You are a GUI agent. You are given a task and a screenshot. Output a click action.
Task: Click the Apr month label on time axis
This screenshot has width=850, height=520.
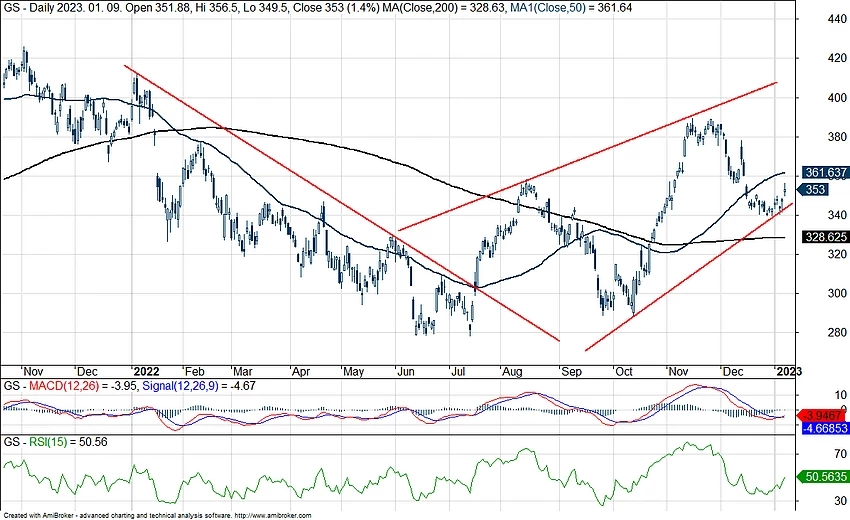point(301,371)
